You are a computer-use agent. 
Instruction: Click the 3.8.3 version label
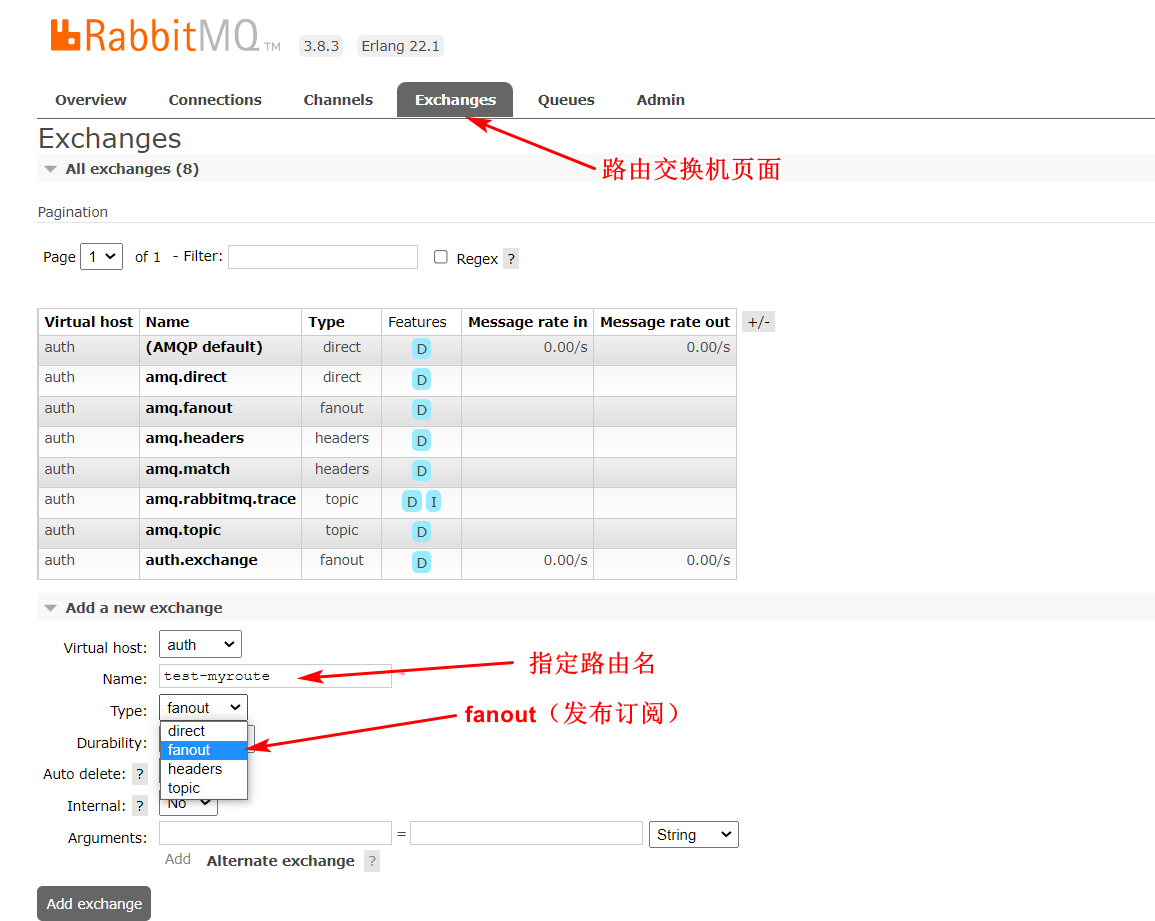point(321,46)
